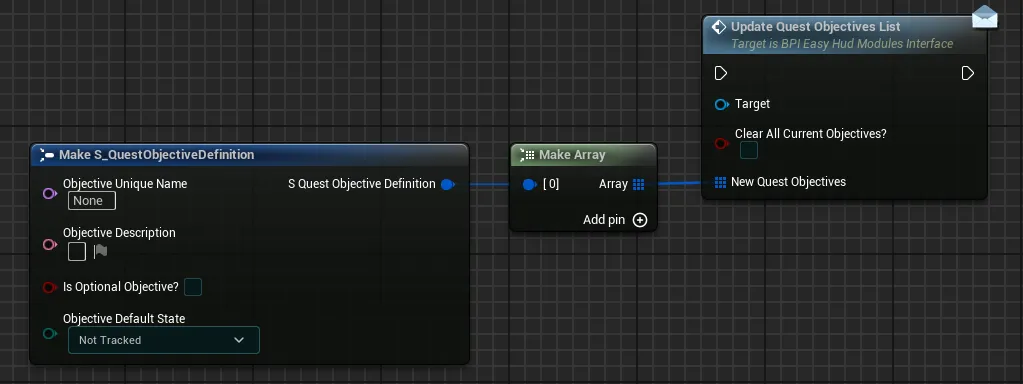Click the Target pin on Update Quest Objectives
Viewport: 1023px width, 384px height.
[722, 104]
